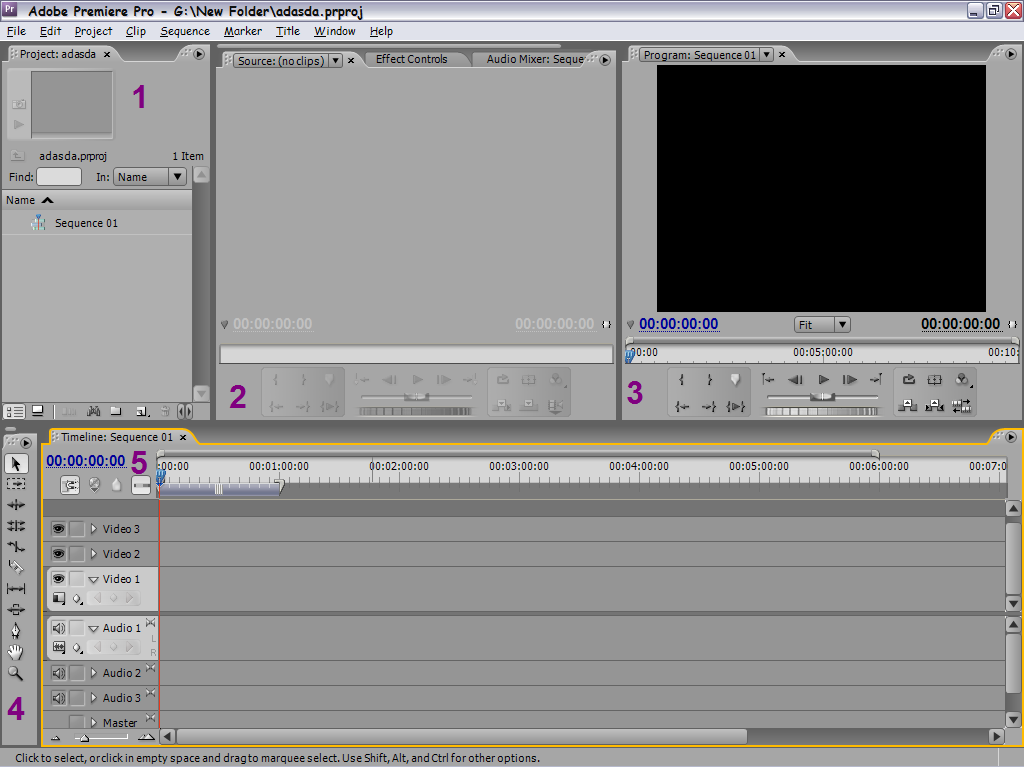Select the Track Select tool
Screen dimensions: 1024x768
(x=16, y=484)
